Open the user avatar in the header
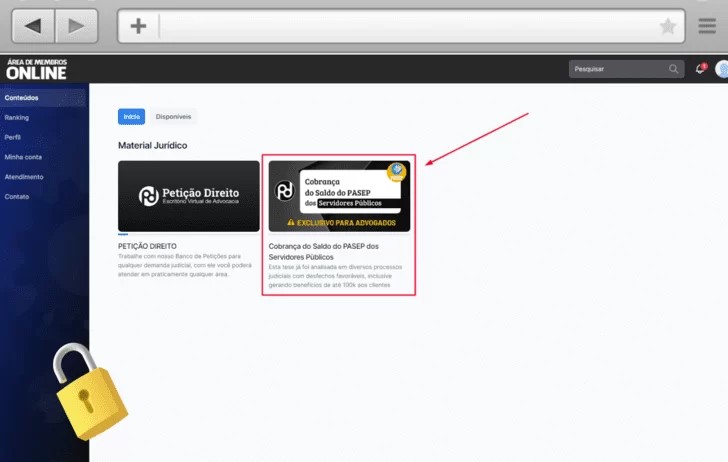The height and width of the screenshot is (462, 728). (x=722, y=69)
